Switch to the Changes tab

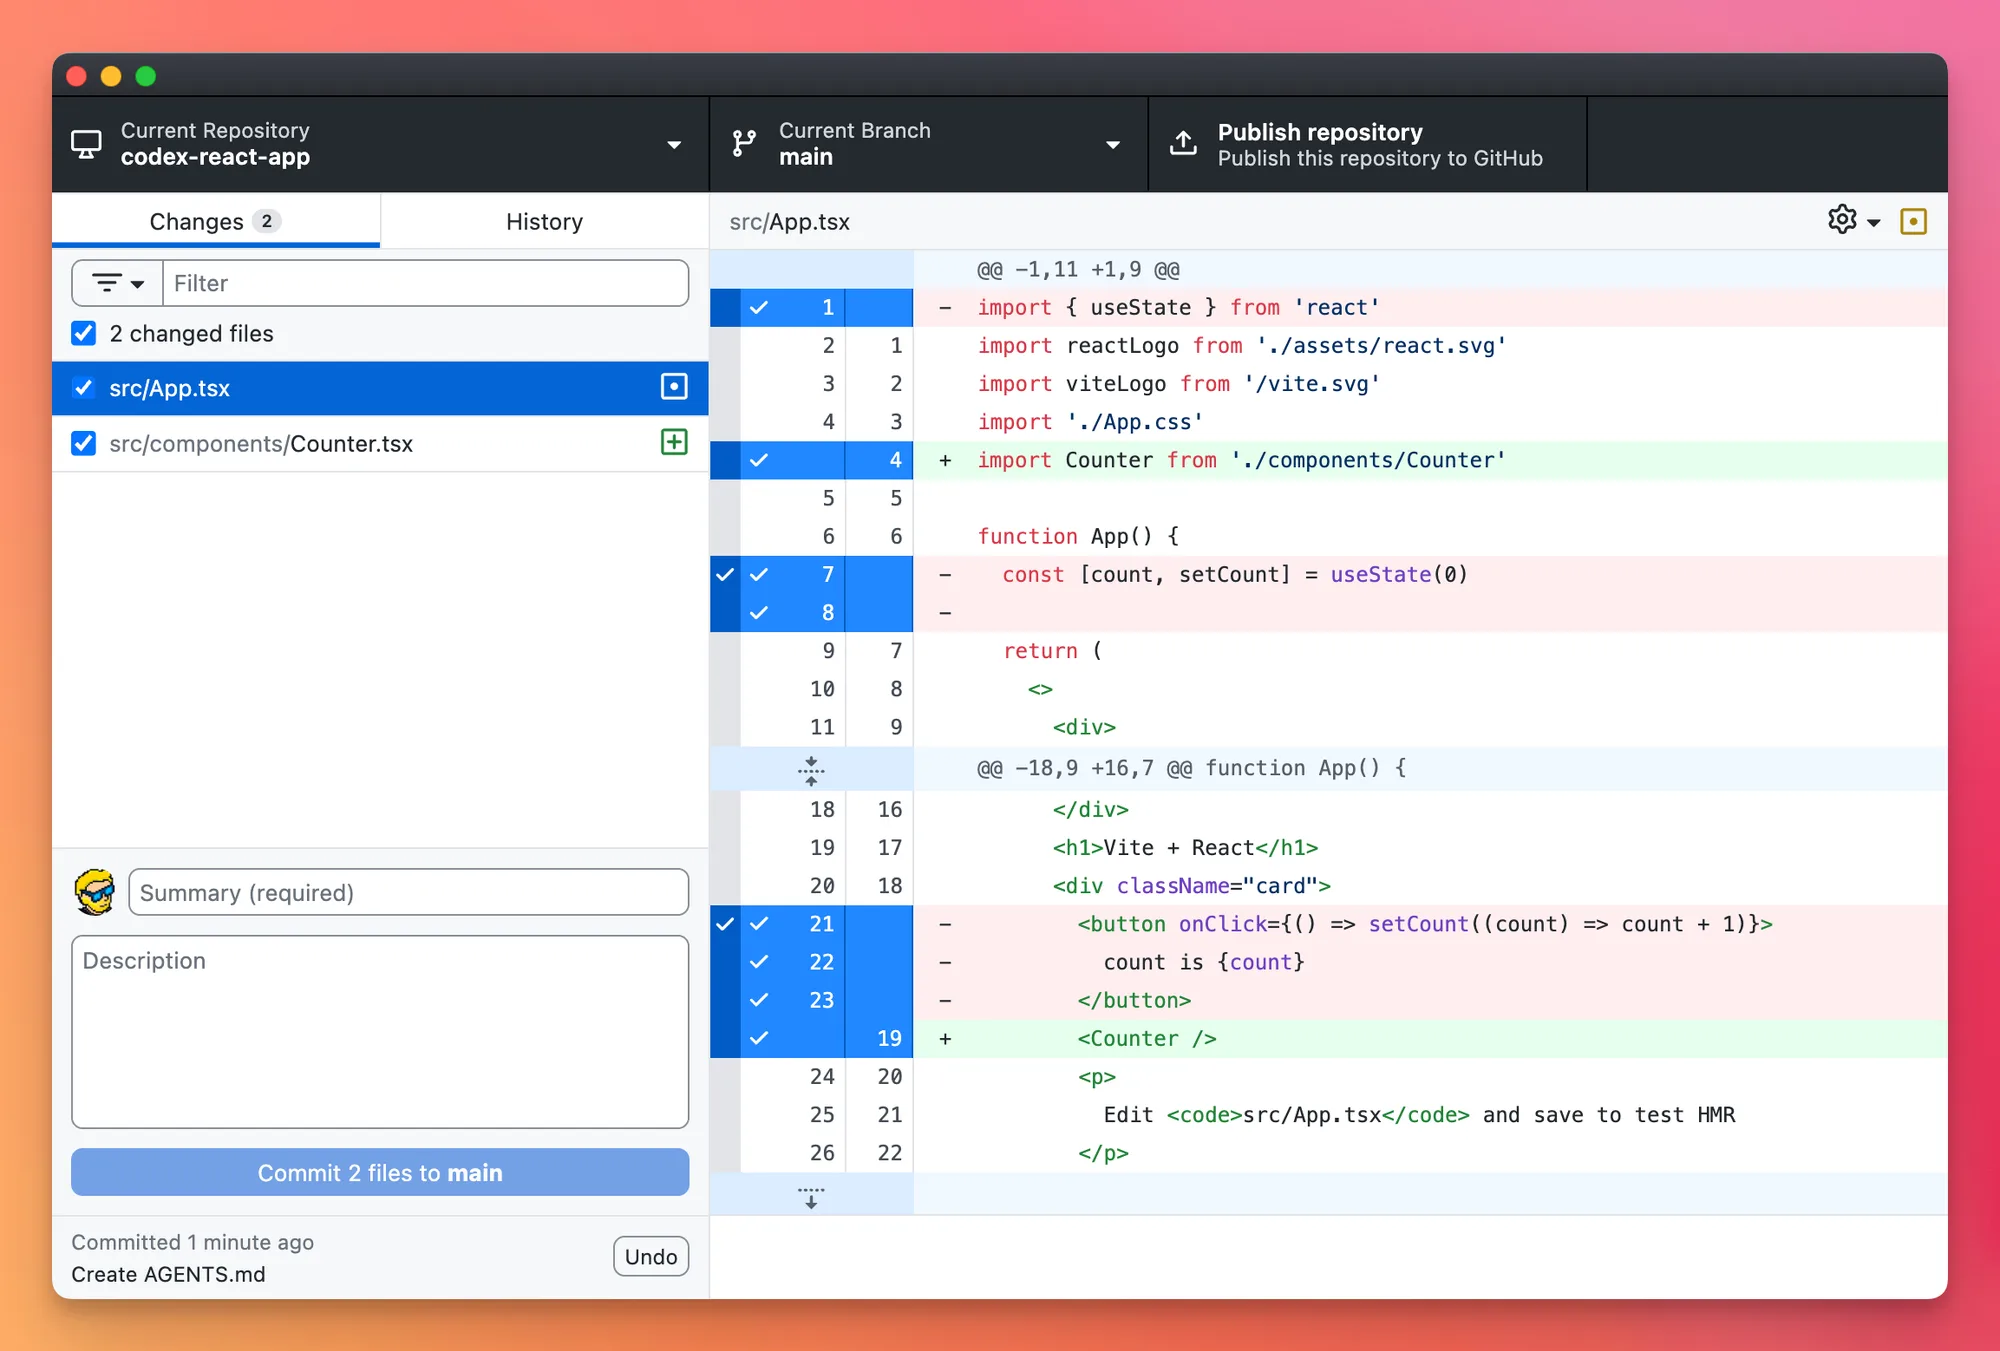pos(216,221)
